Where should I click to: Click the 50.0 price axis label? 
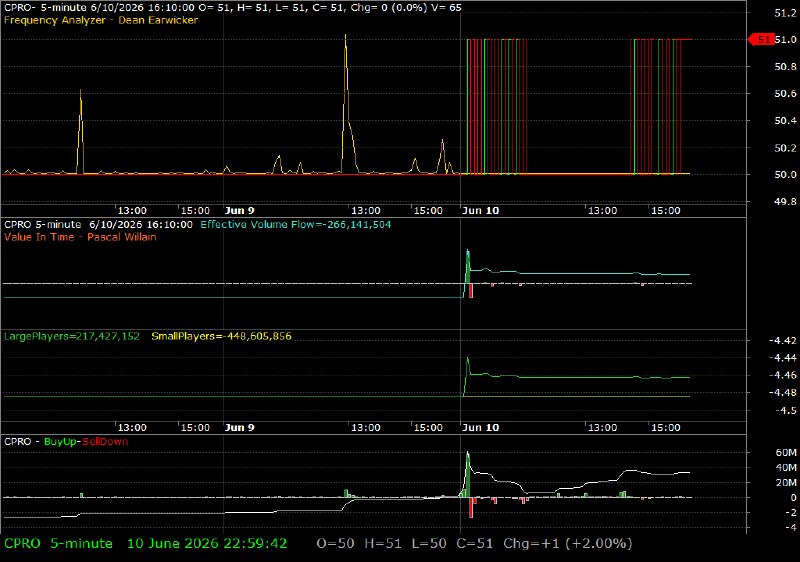(785, 174)
